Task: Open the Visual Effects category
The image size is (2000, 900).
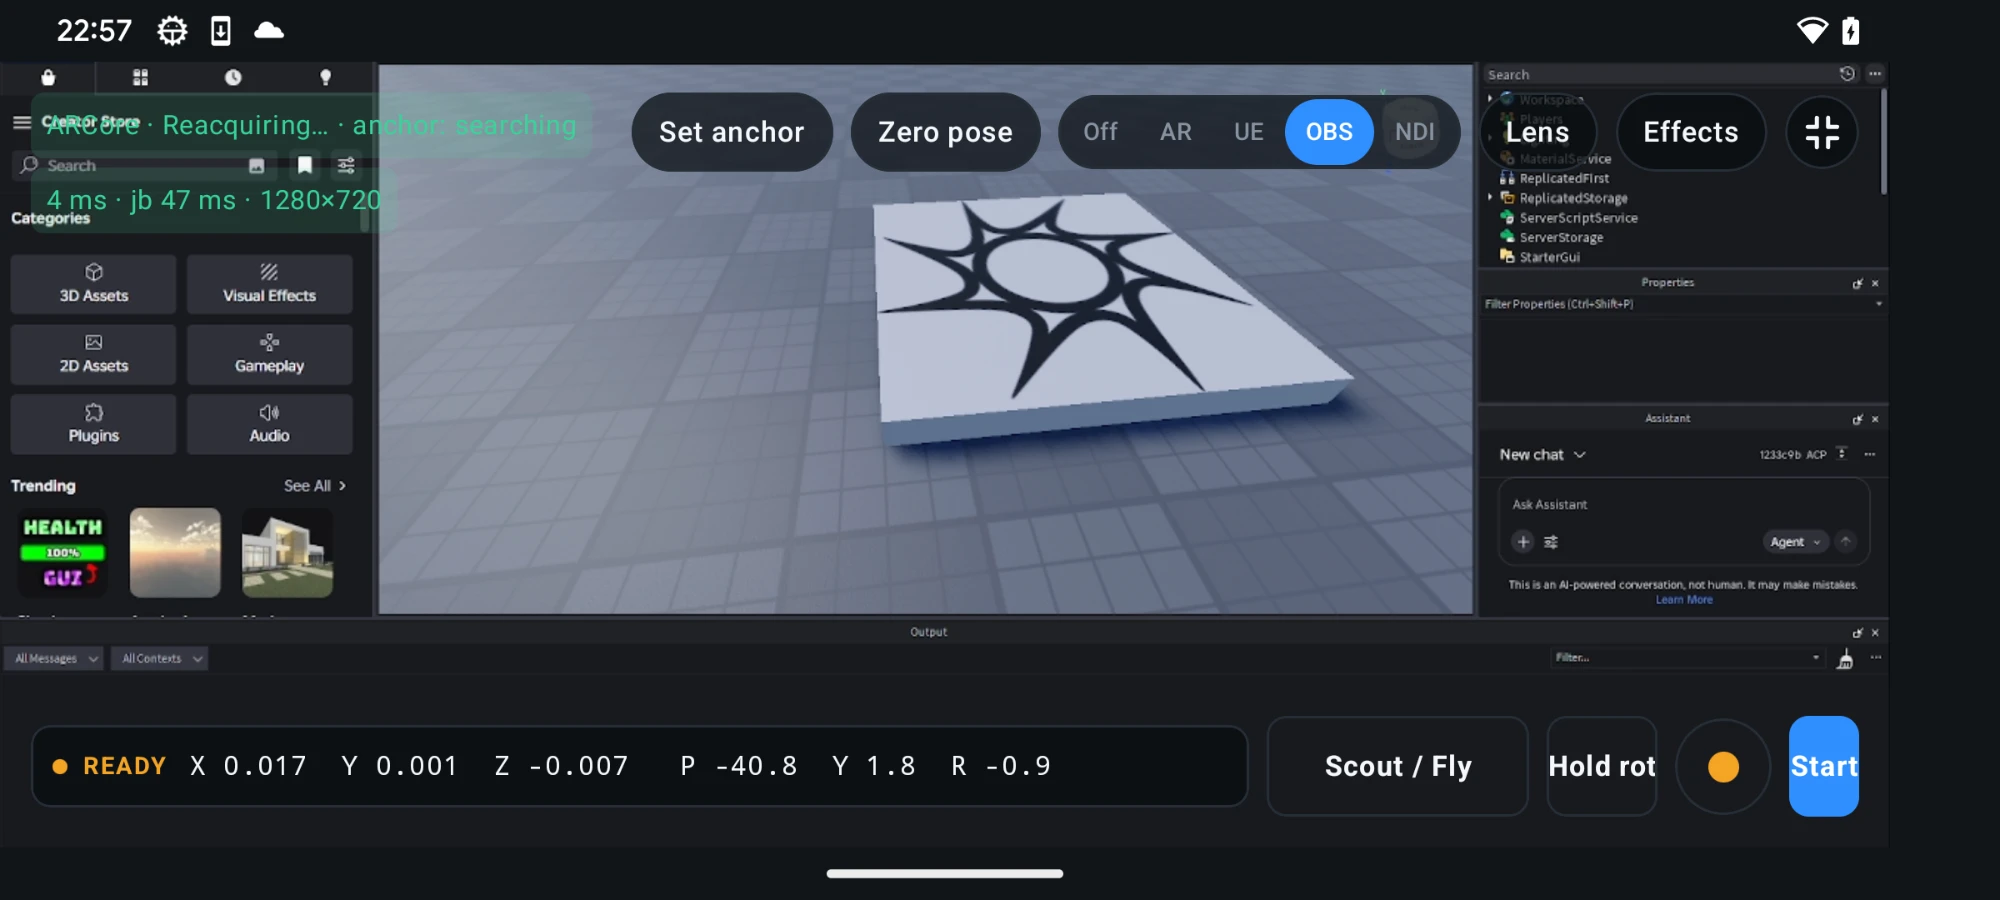Action: tap(269, 284)
